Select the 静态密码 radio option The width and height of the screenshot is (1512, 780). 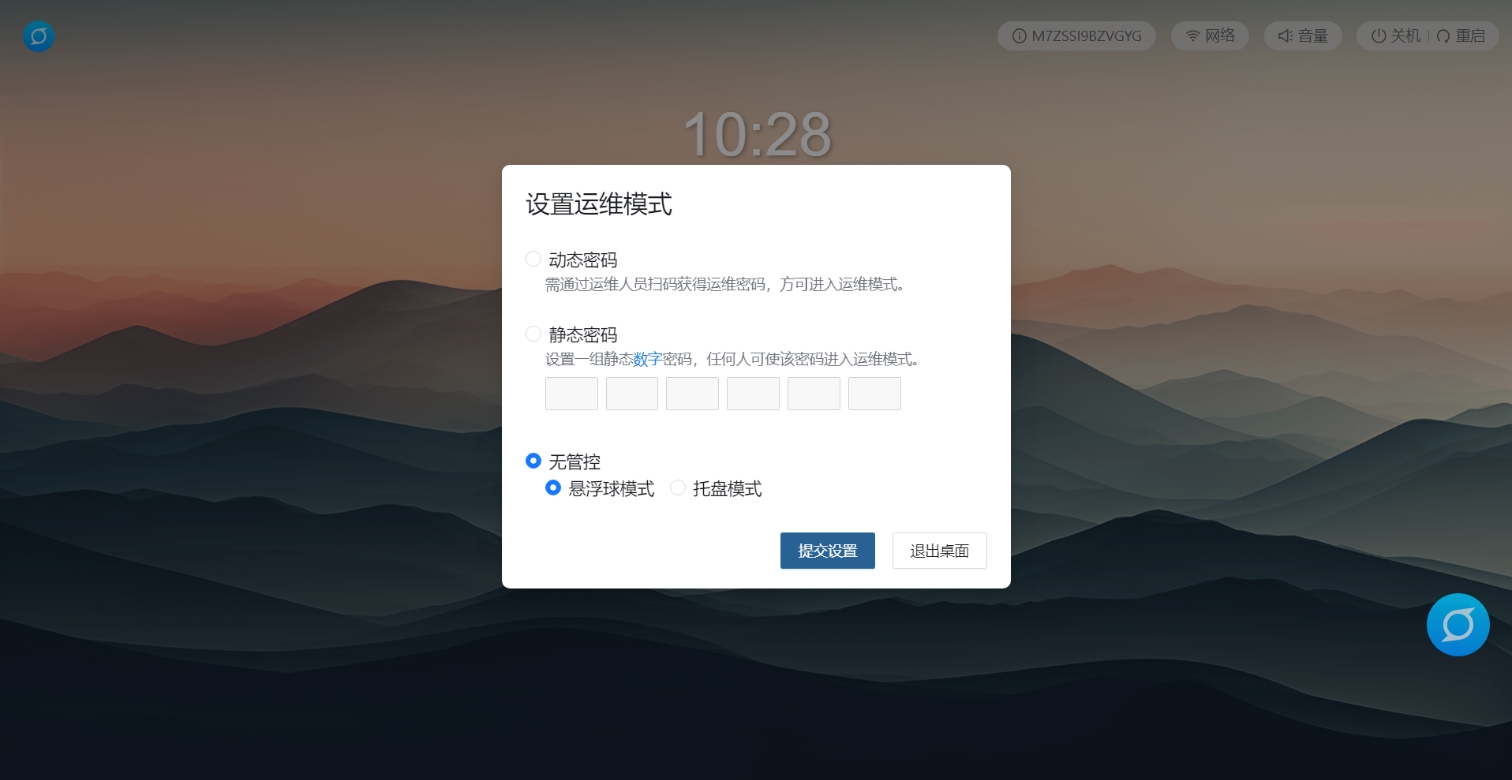click(533, 334)
